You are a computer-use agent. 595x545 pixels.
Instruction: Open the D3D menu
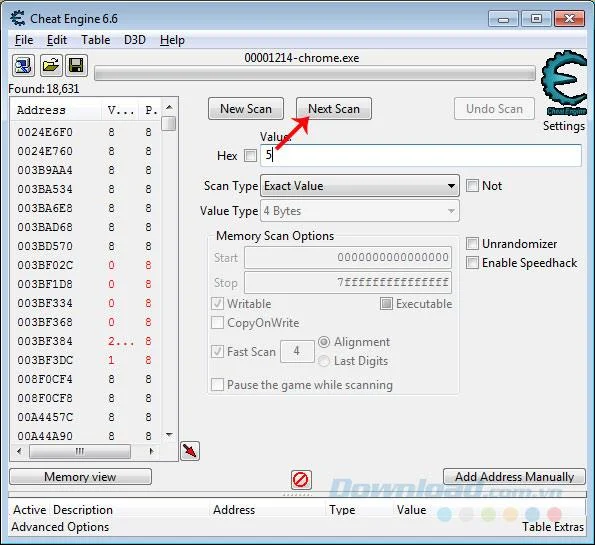135,40
